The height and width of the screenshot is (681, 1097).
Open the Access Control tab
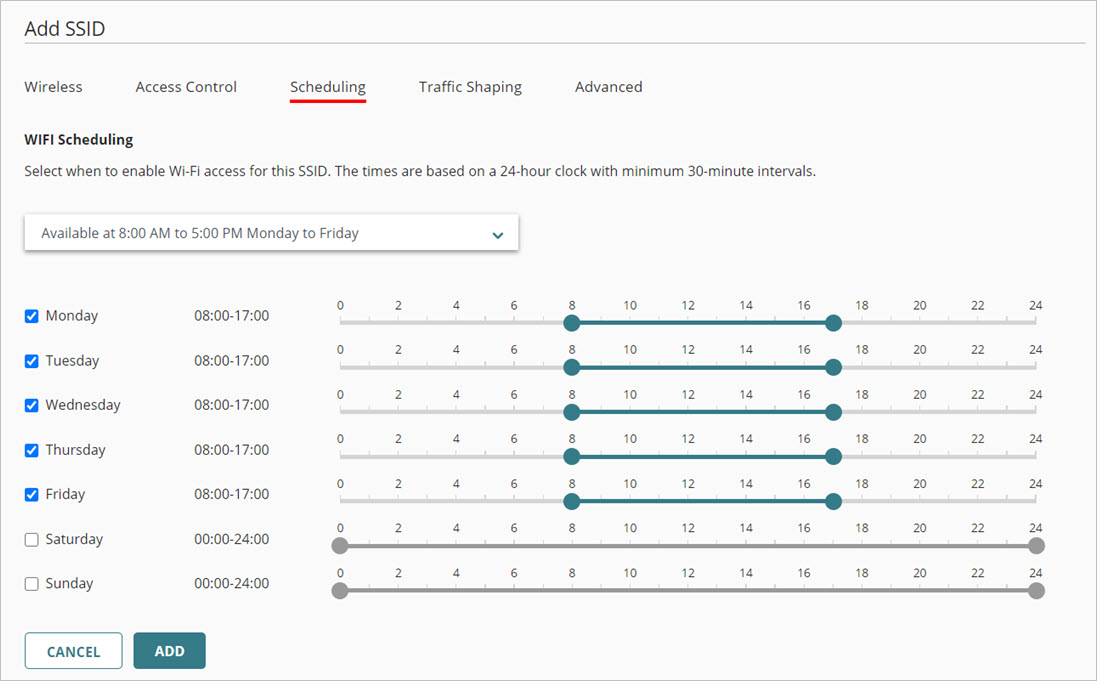click(x=186, y=87)
